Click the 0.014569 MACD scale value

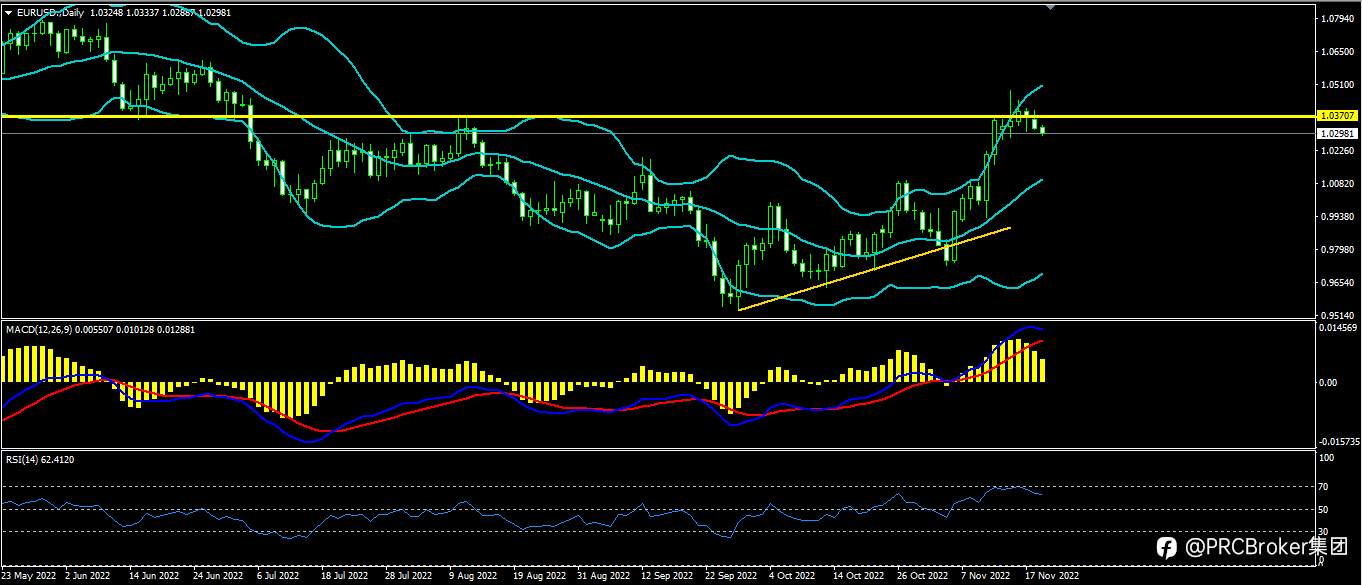(x=1338, y=328)
